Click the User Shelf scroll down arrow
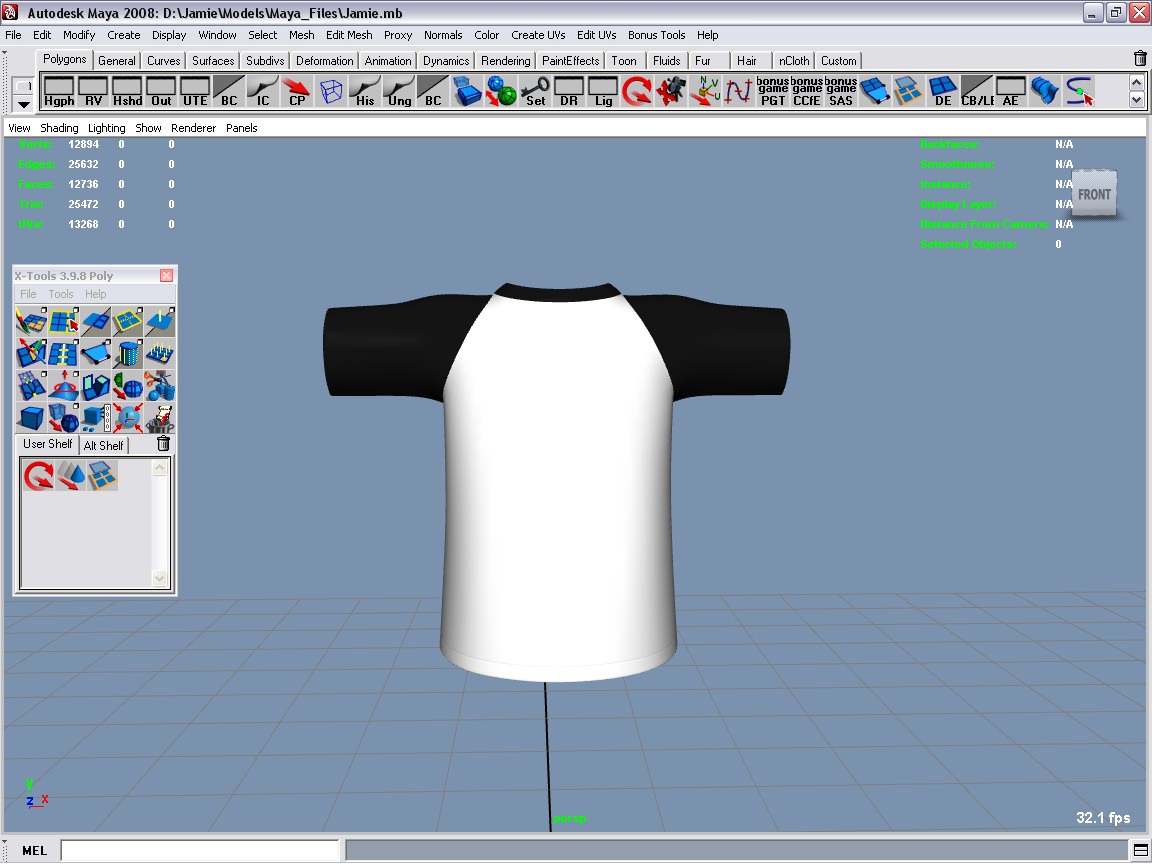This screenshot has width=1152, height=864. pyautogui.click(x=159, y=579)
